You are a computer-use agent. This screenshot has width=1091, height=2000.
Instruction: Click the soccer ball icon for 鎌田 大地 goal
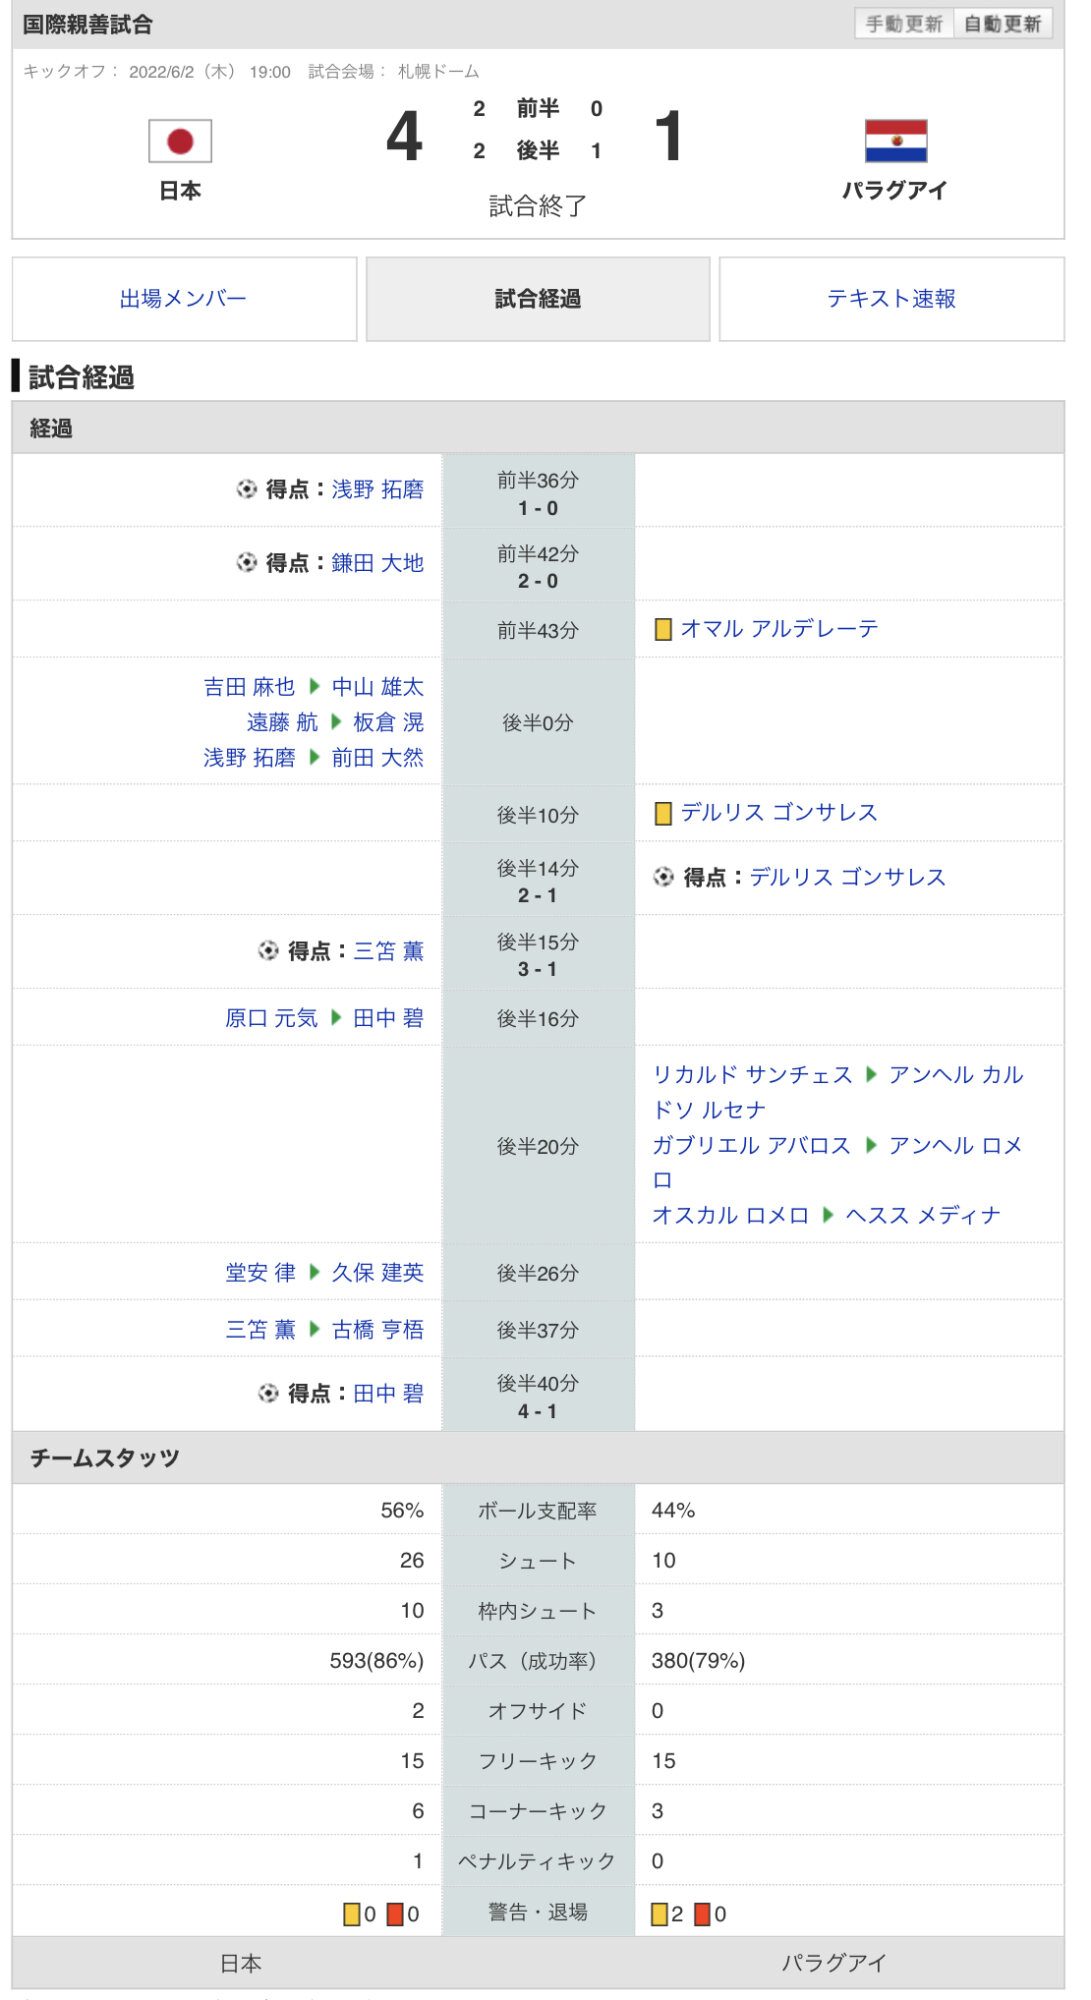(246, 563)
